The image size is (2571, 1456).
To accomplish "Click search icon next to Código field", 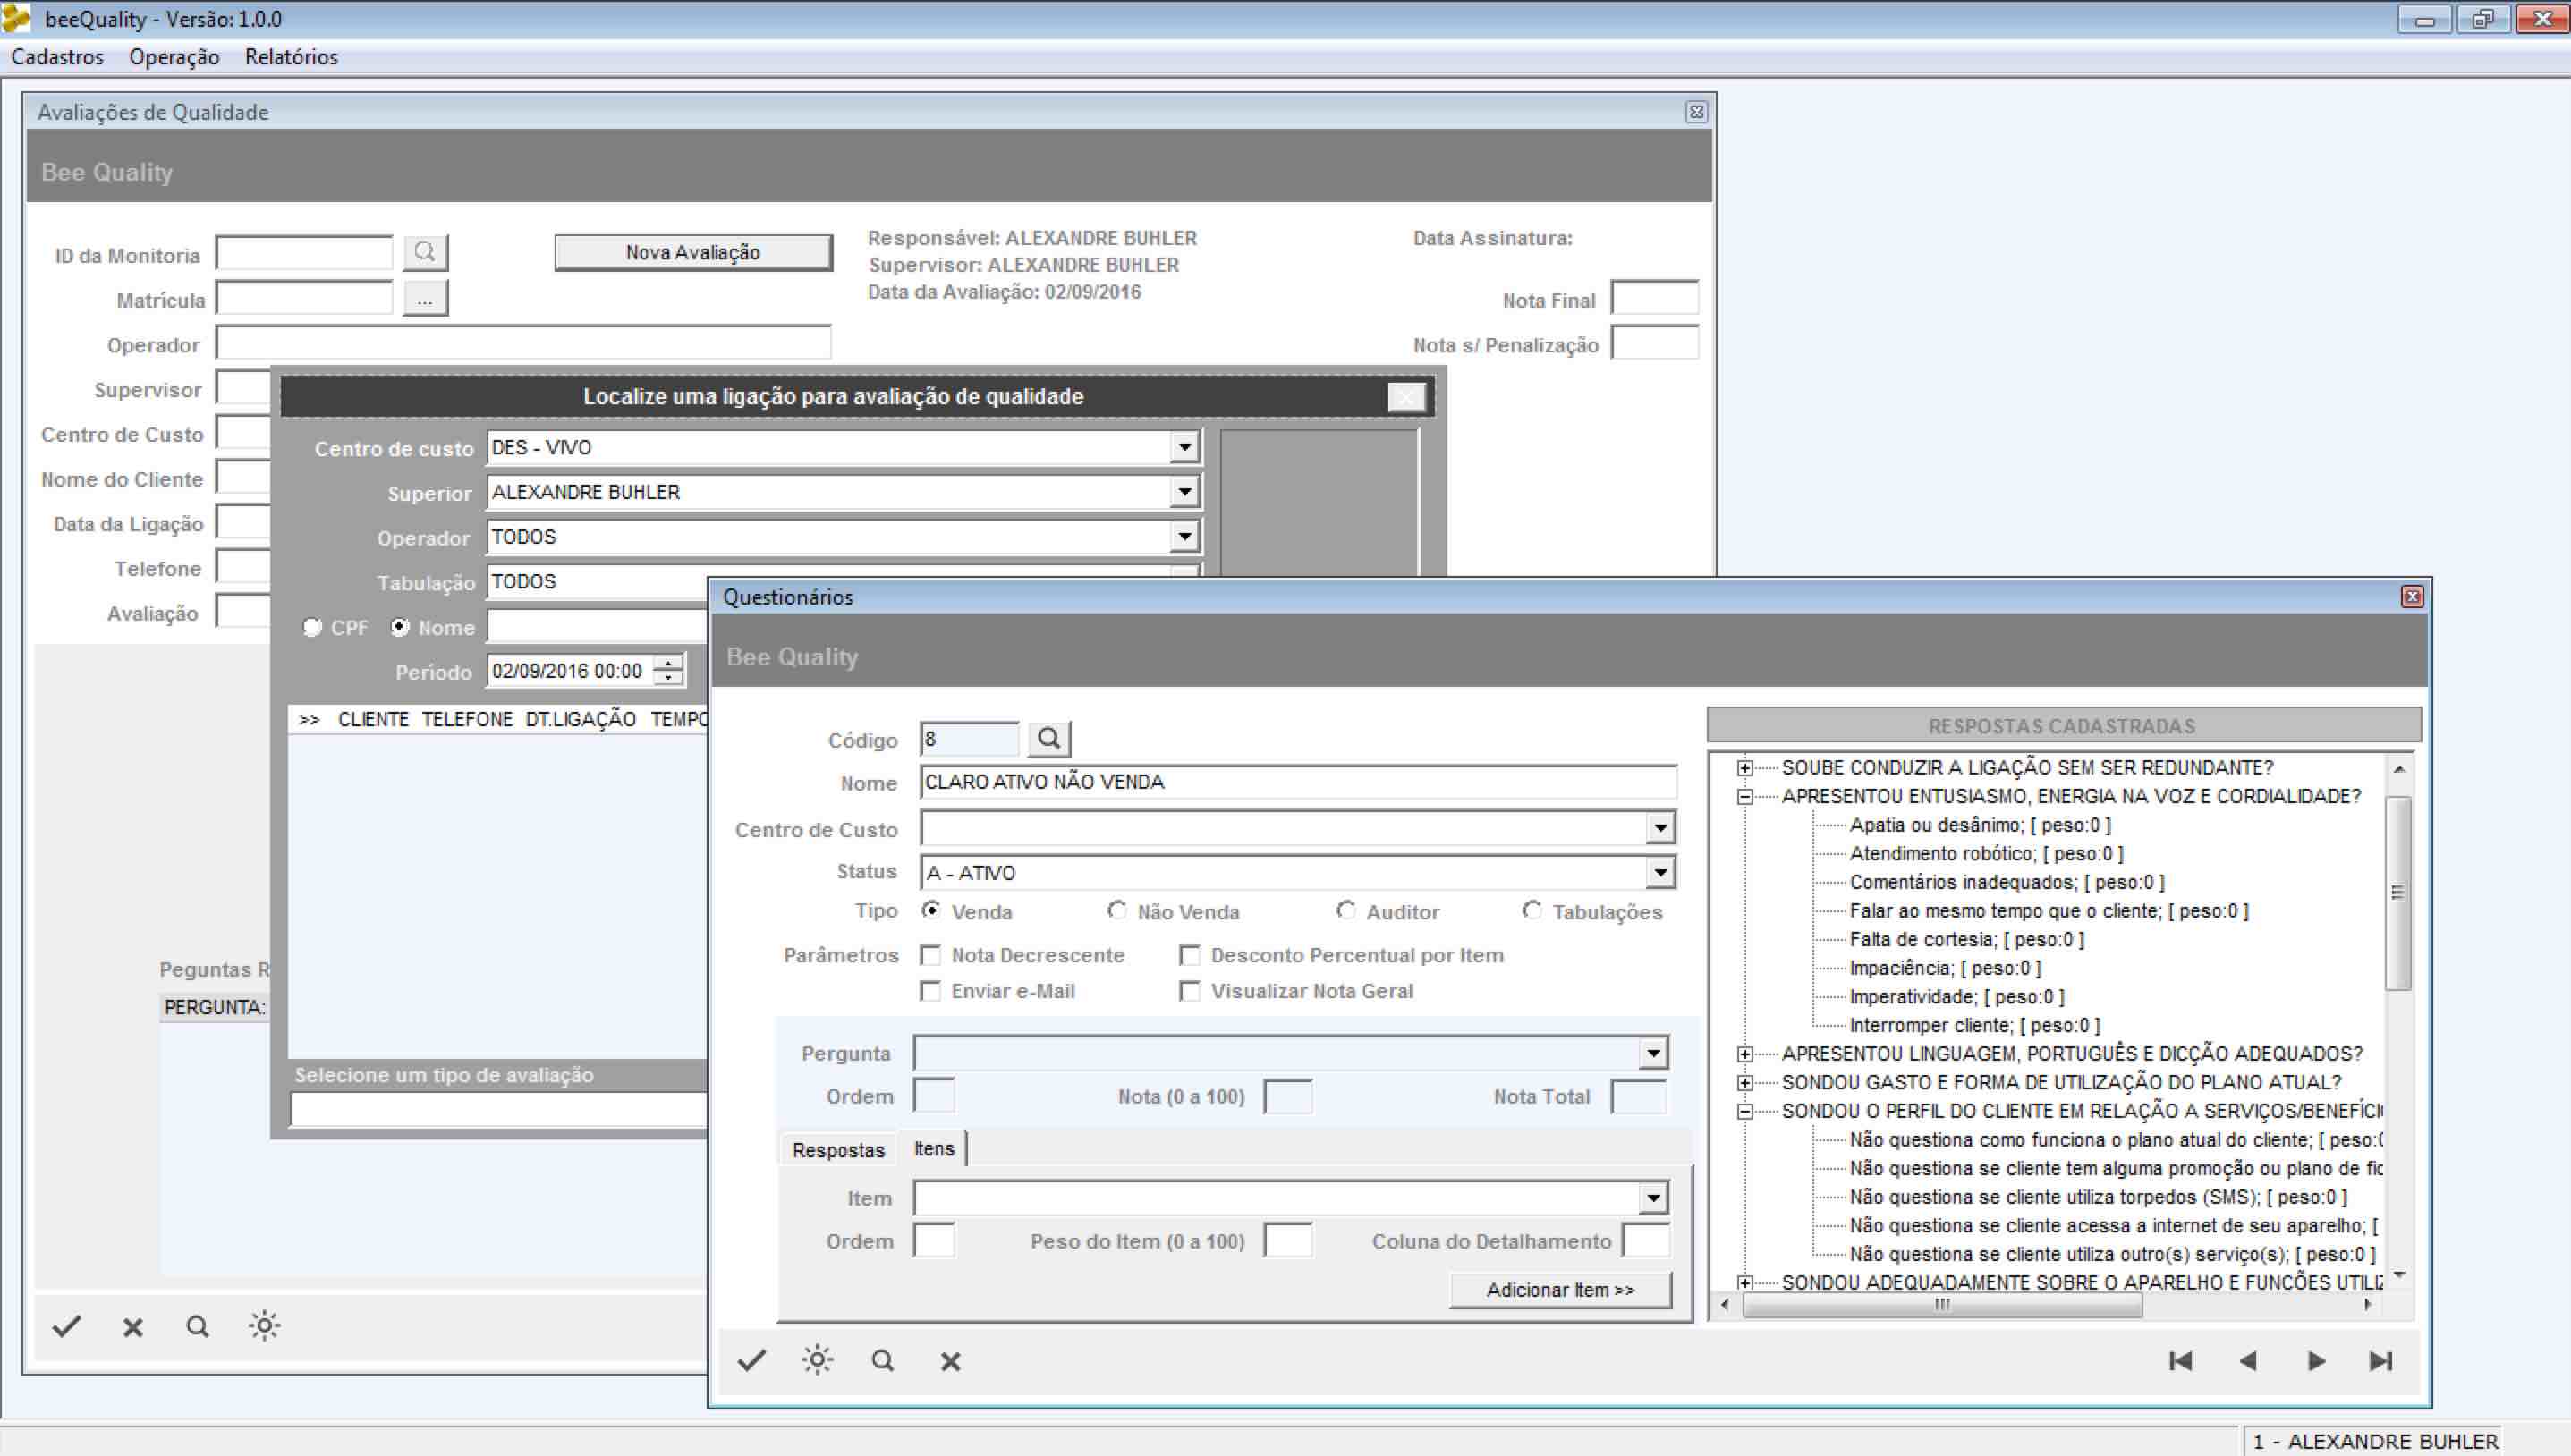I will coord(1048,739).
